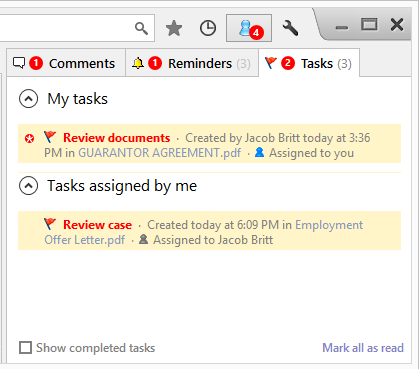Viewport: 419px width, 369px height.
Task: Select the Tasks tab
Action: coord(309,63)
